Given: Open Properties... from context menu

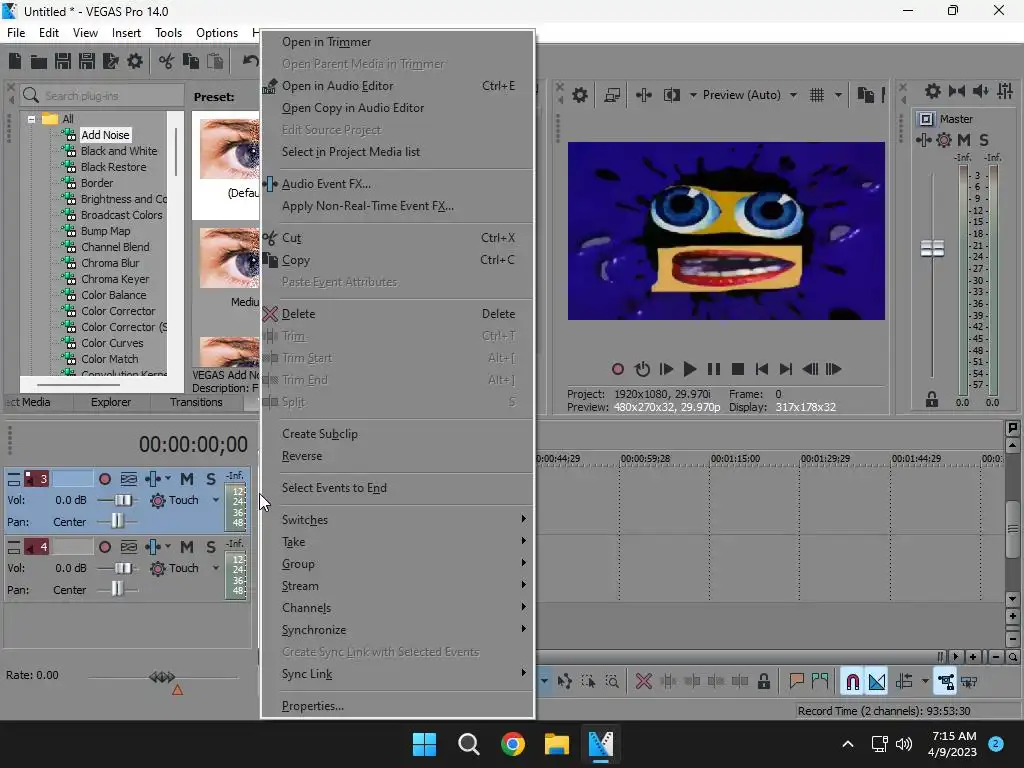Looking at the screenshot, I should point(397,706).
